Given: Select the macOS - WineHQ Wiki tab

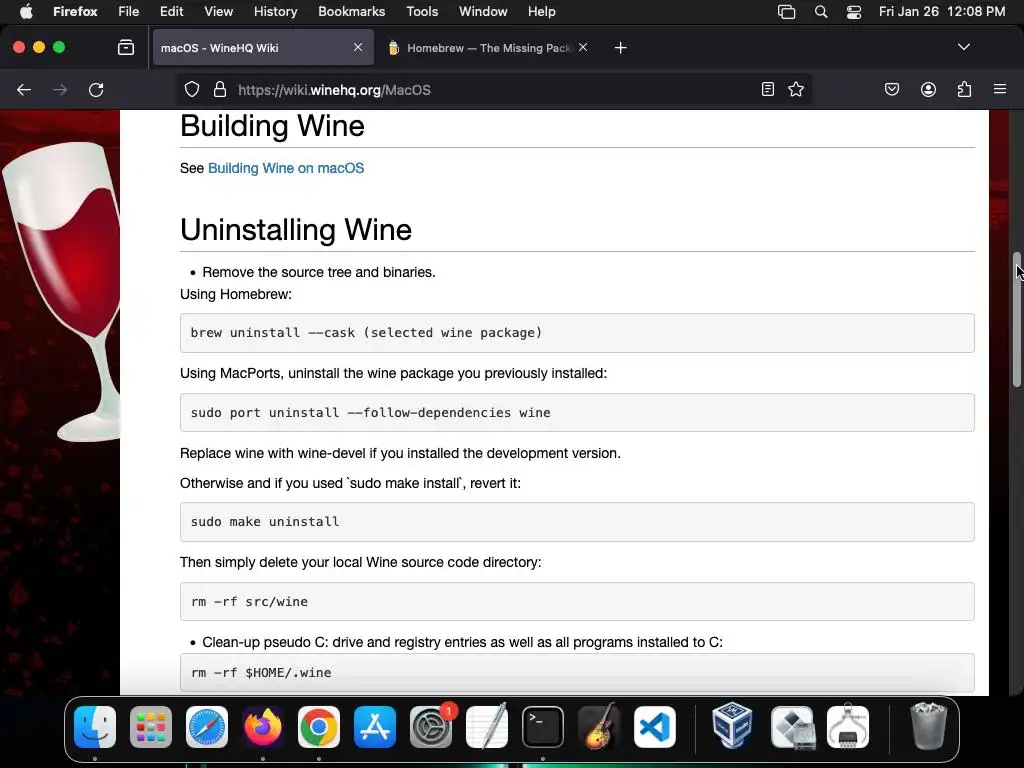Looking at the screenshot, I should tap(263, 48).
